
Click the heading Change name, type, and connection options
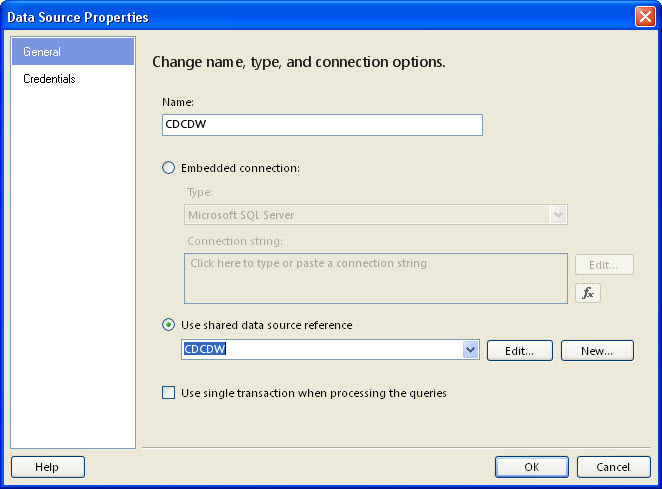pyautogui.click(x=298, y=62)
